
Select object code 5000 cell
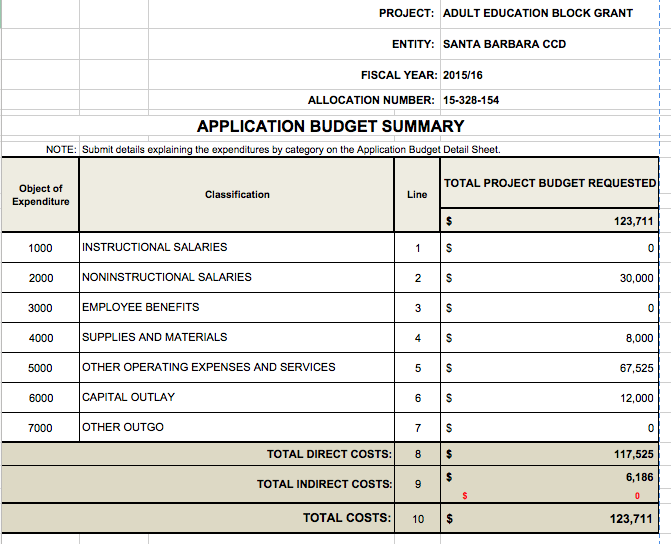[41, 368]
